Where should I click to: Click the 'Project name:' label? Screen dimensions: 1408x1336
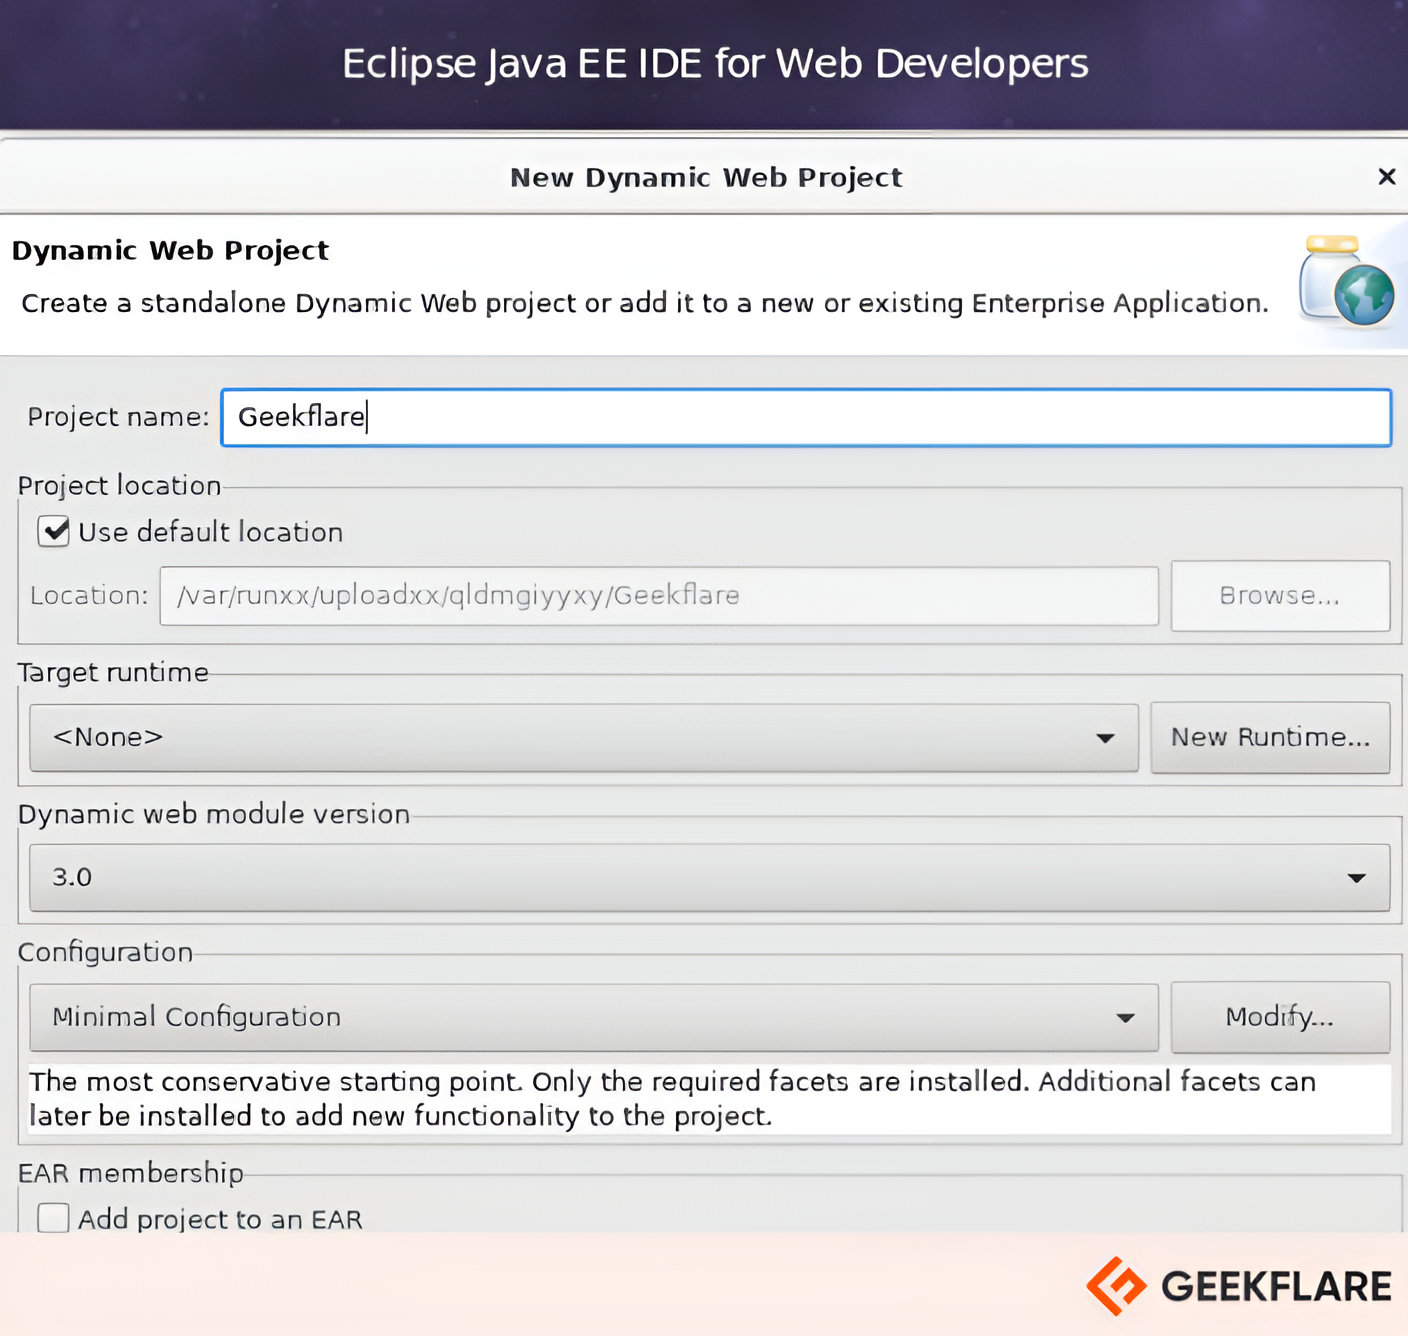click(118, 417)
